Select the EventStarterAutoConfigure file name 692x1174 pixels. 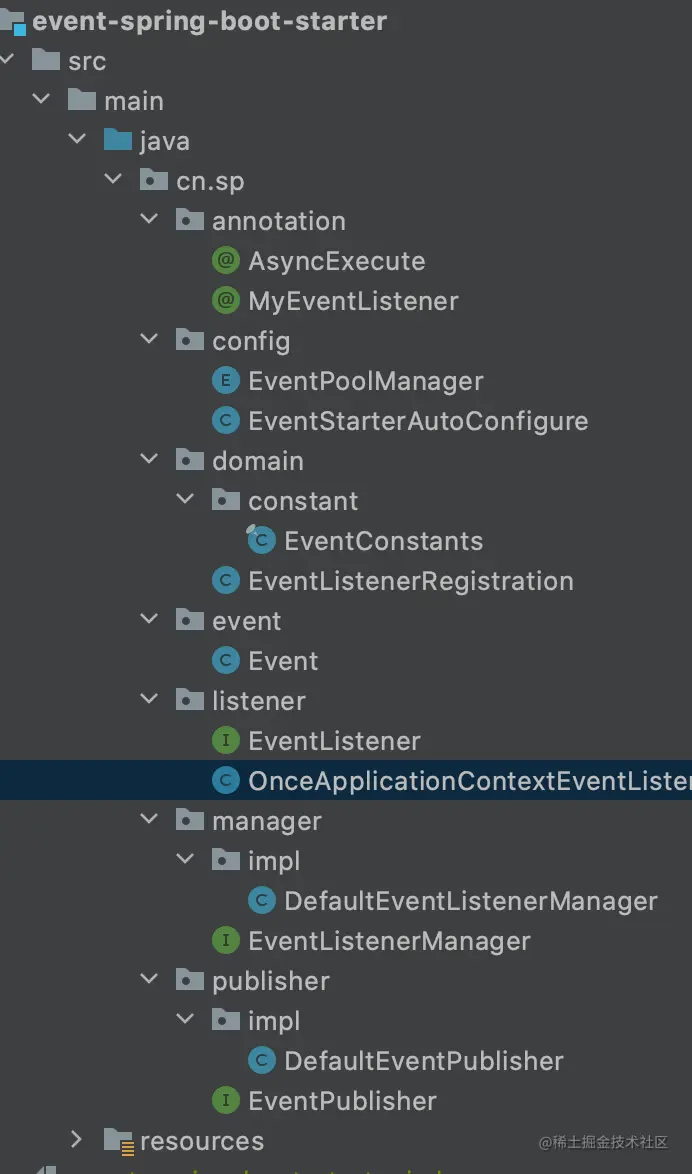419,422
